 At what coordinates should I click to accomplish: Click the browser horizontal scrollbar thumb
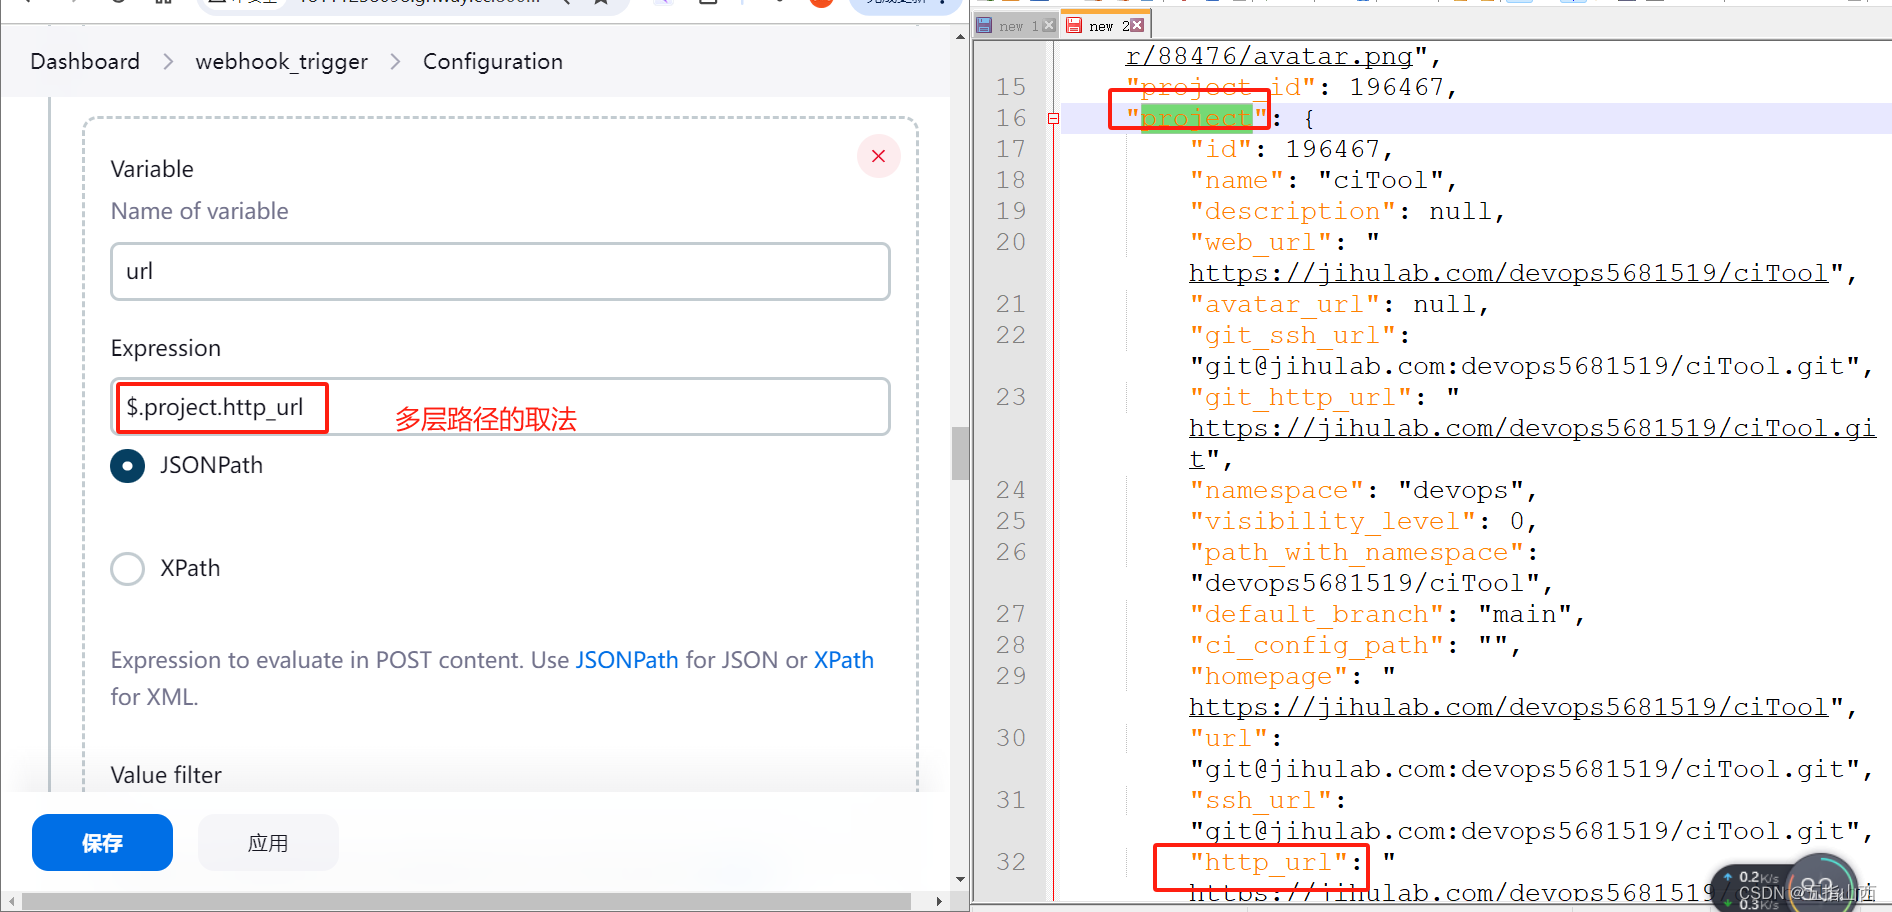point(466,901)
